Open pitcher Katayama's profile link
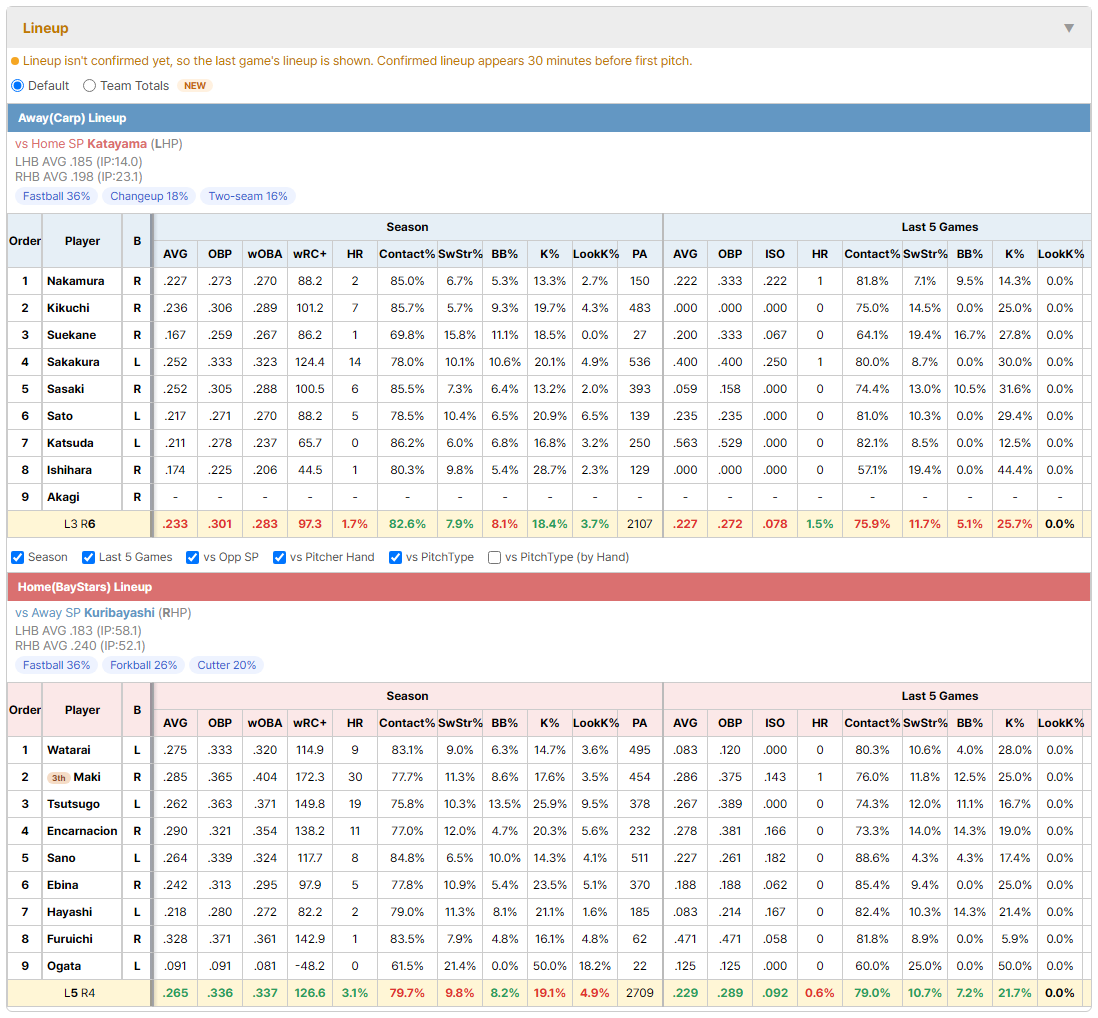Screen dimensions: 1098x1018 [x=117, y=144]
